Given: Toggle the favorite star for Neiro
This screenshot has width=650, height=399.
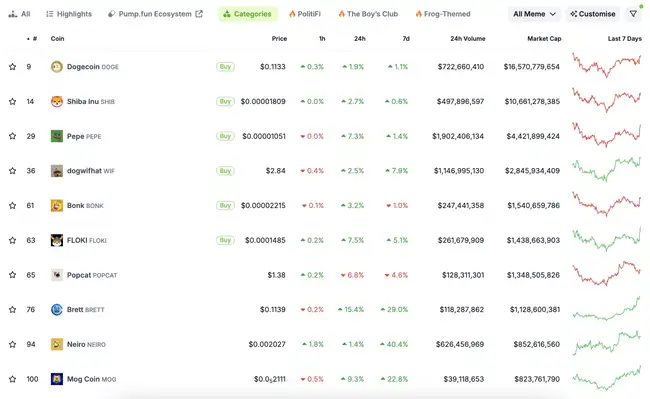Looking at the screenshot, I should tap(12, 344).
